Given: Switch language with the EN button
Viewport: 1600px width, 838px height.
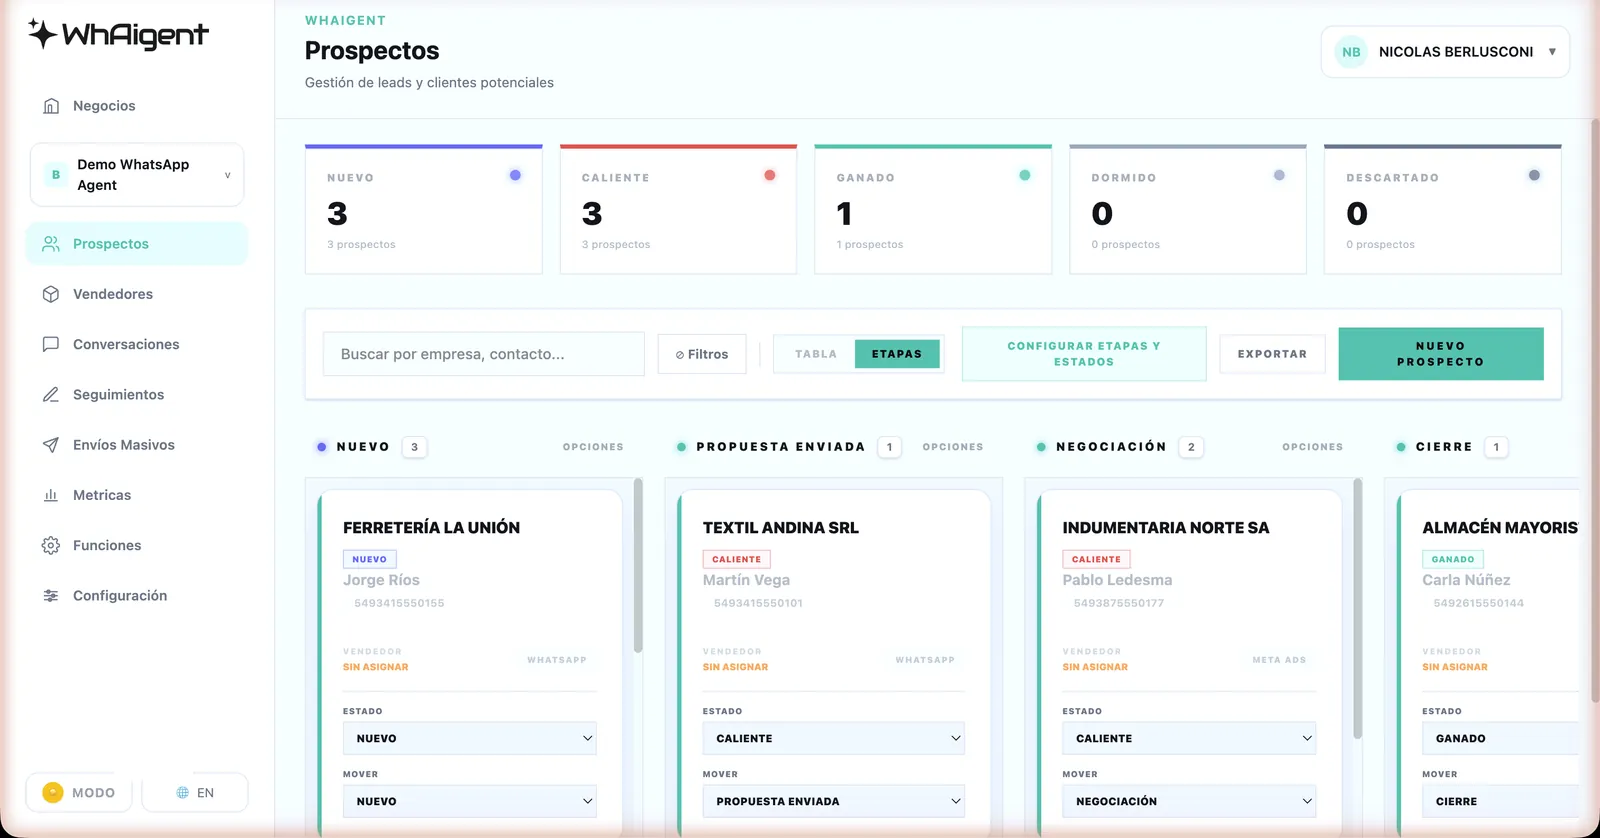Looking at the screenshot, I should pyautogui.click(x=195, y=793).
